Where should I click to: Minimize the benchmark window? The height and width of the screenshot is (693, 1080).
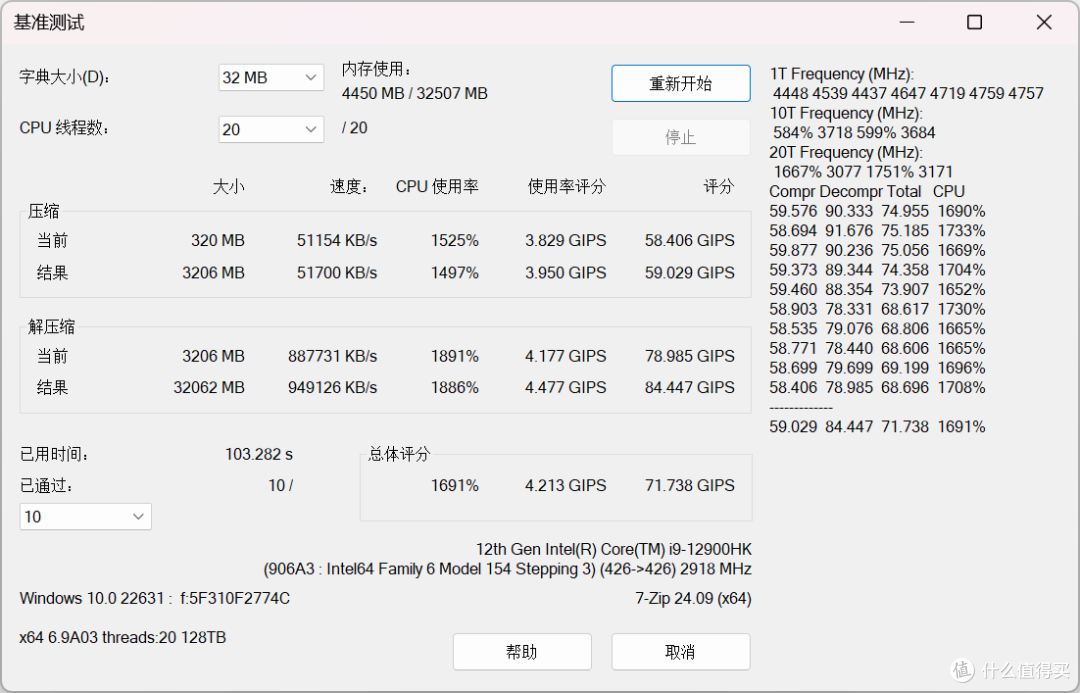905,22
